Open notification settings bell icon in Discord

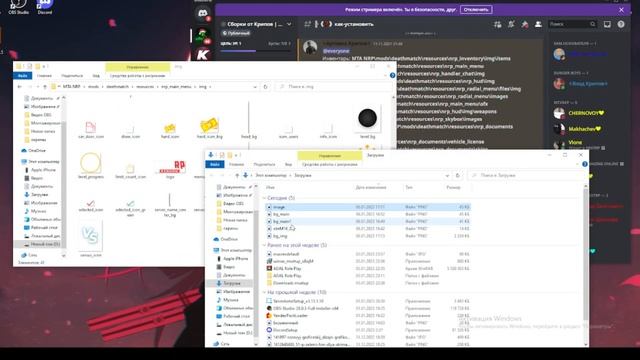pyautogui.click(x=511, y=24)
